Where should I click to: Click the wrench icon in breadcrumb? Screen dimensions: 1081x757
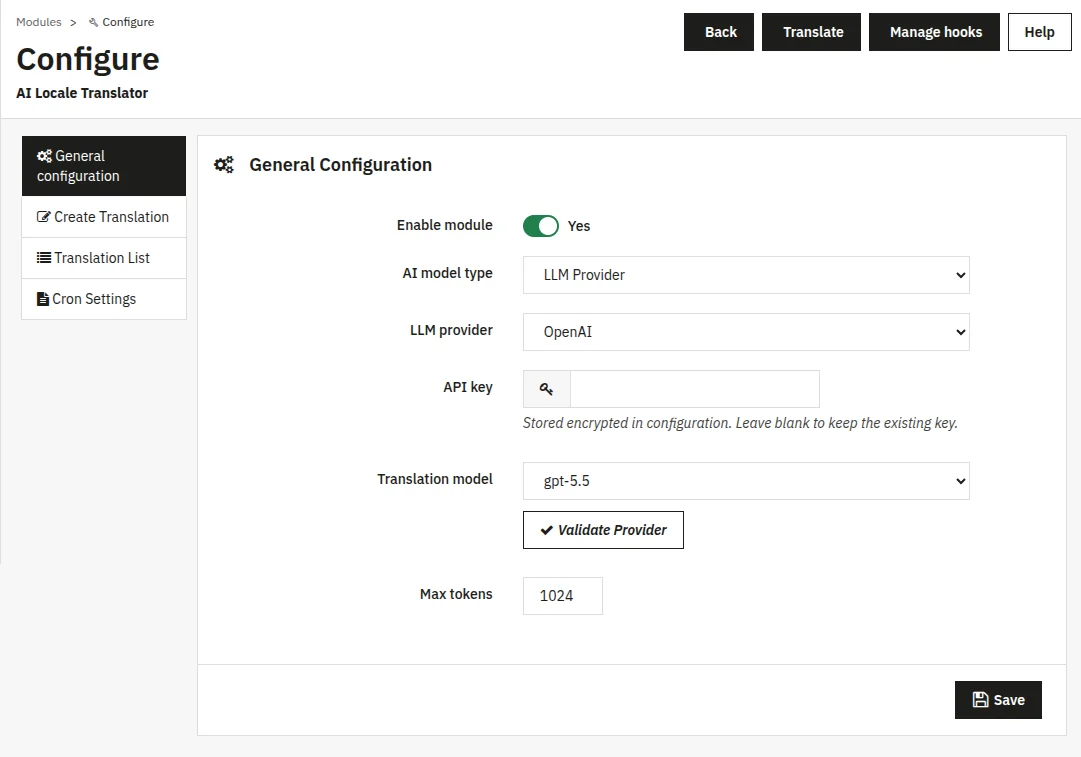coord(94,23)
